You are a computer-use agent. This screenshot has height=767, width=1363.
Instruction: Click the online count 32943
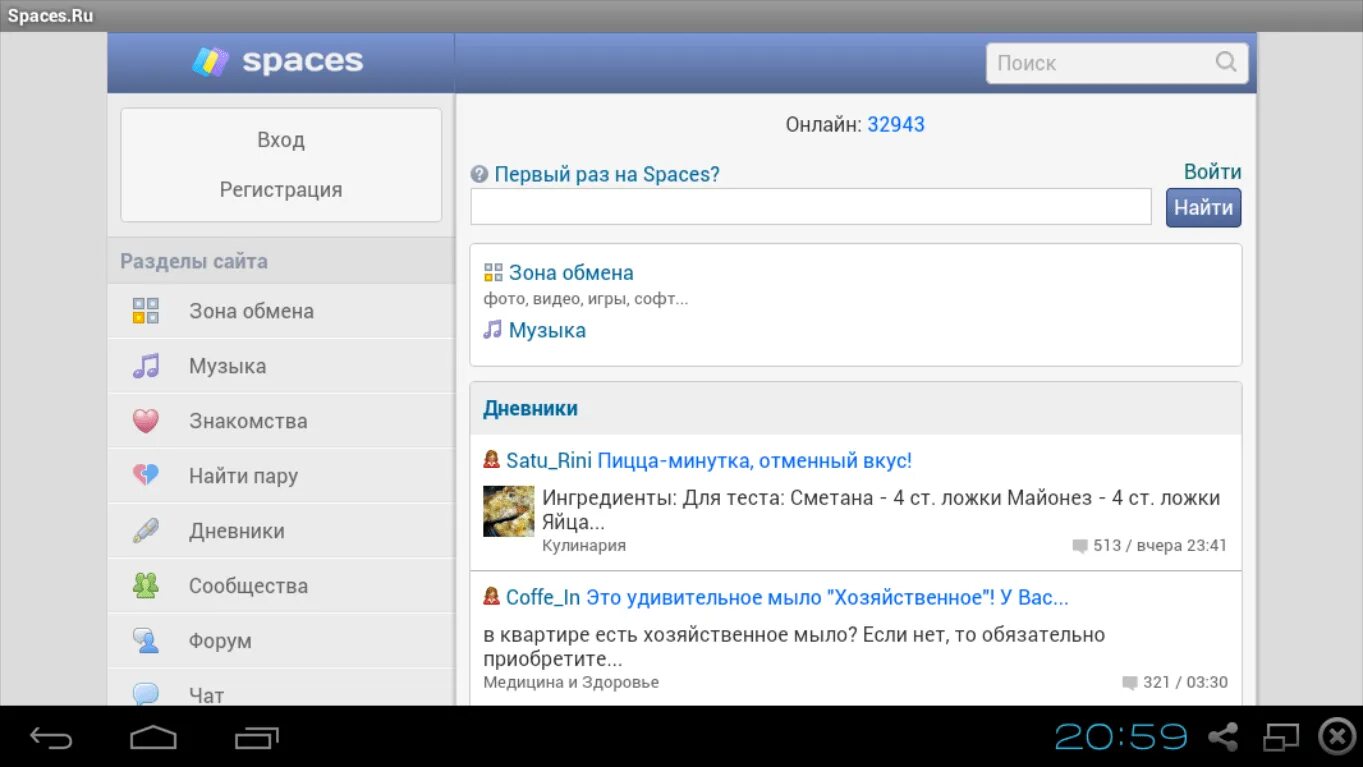[x=896, y=125]
